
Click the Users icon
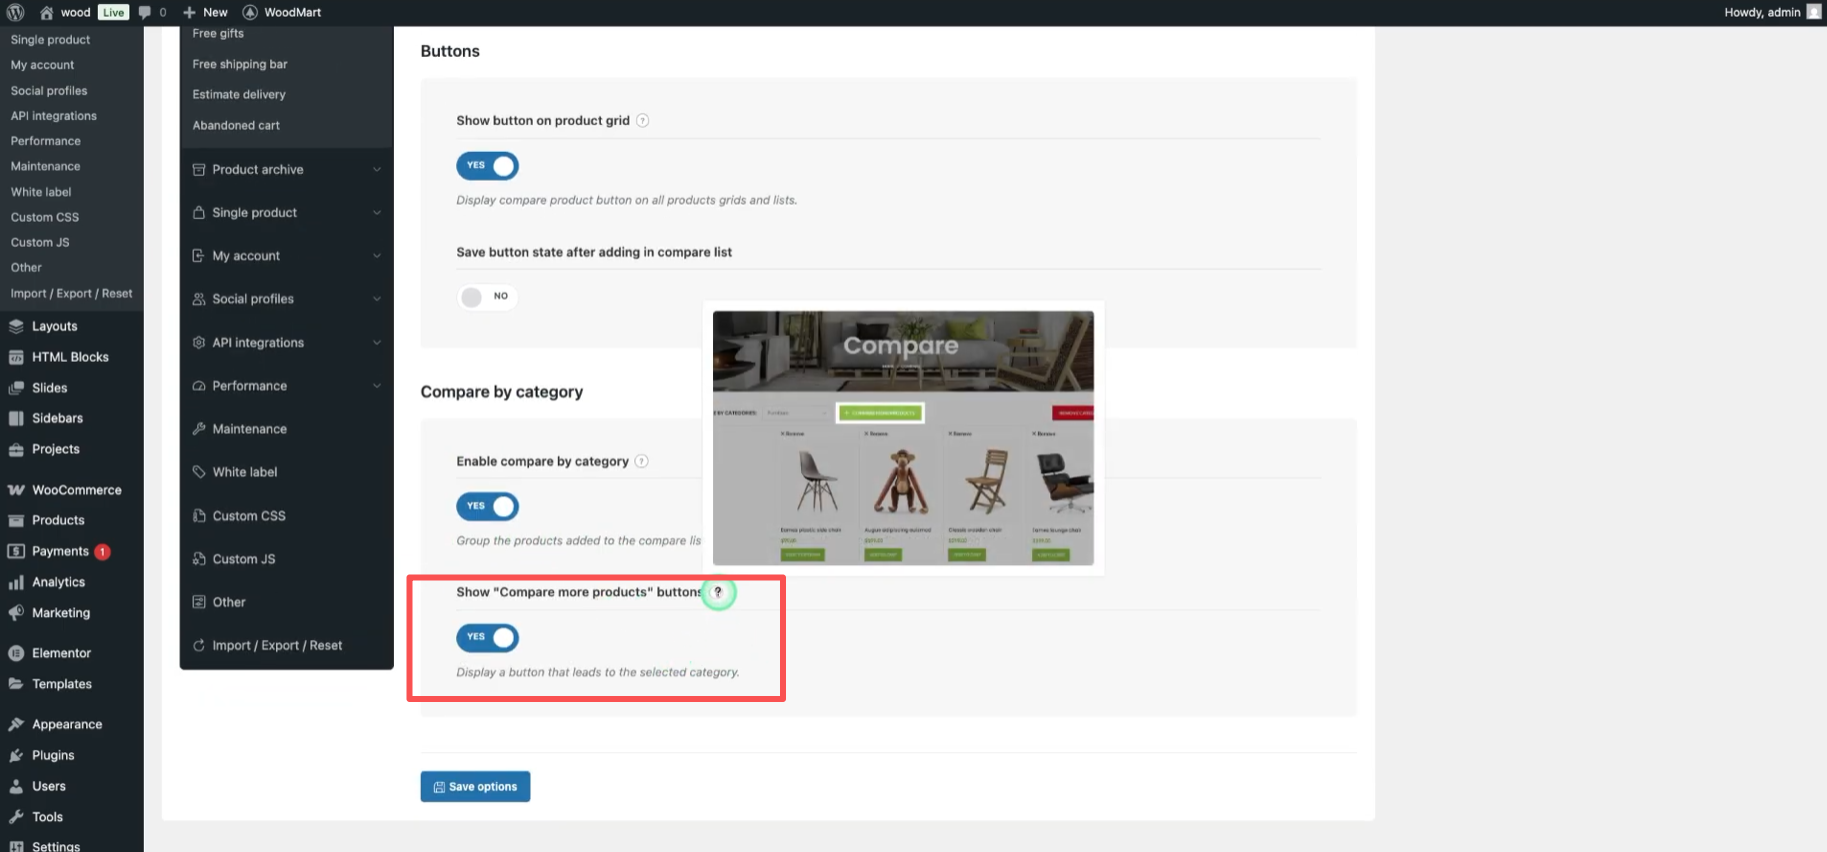pyautogui.click(x=16, y=786)
